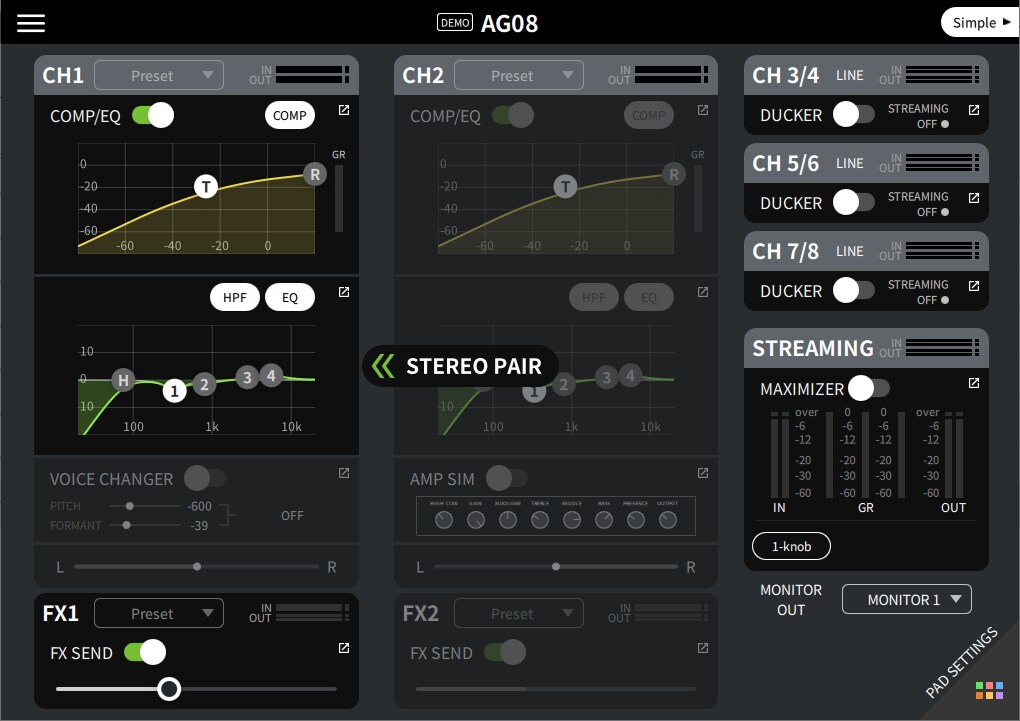Turn on the MAXIMIZER toggle

[868, 388]
